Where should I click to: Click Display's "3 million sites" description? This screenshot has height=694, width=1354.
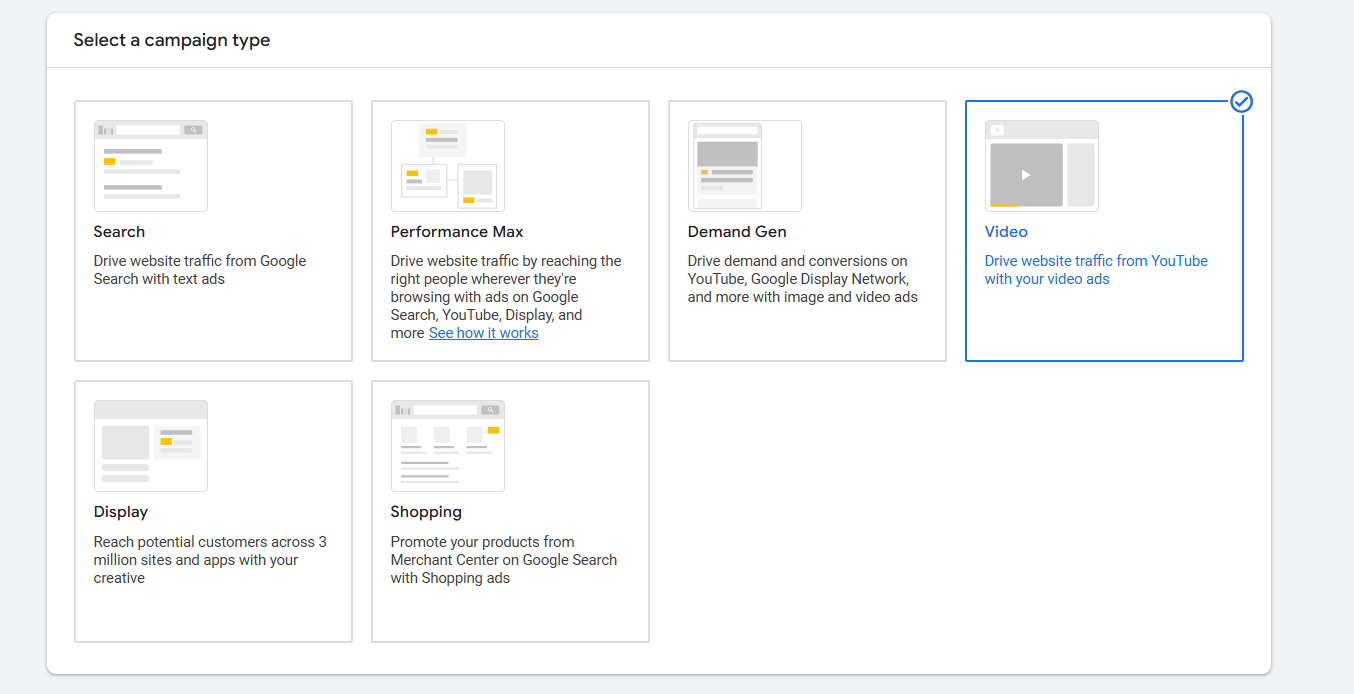[x=209, y=560]
